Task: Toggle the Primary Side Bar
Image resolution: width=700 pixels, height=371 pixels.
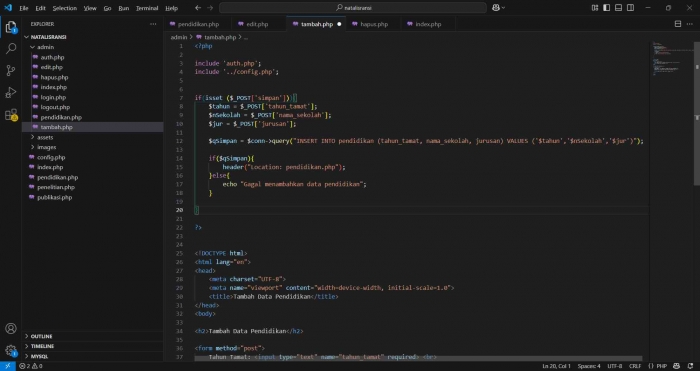Action: click(606, 8)
